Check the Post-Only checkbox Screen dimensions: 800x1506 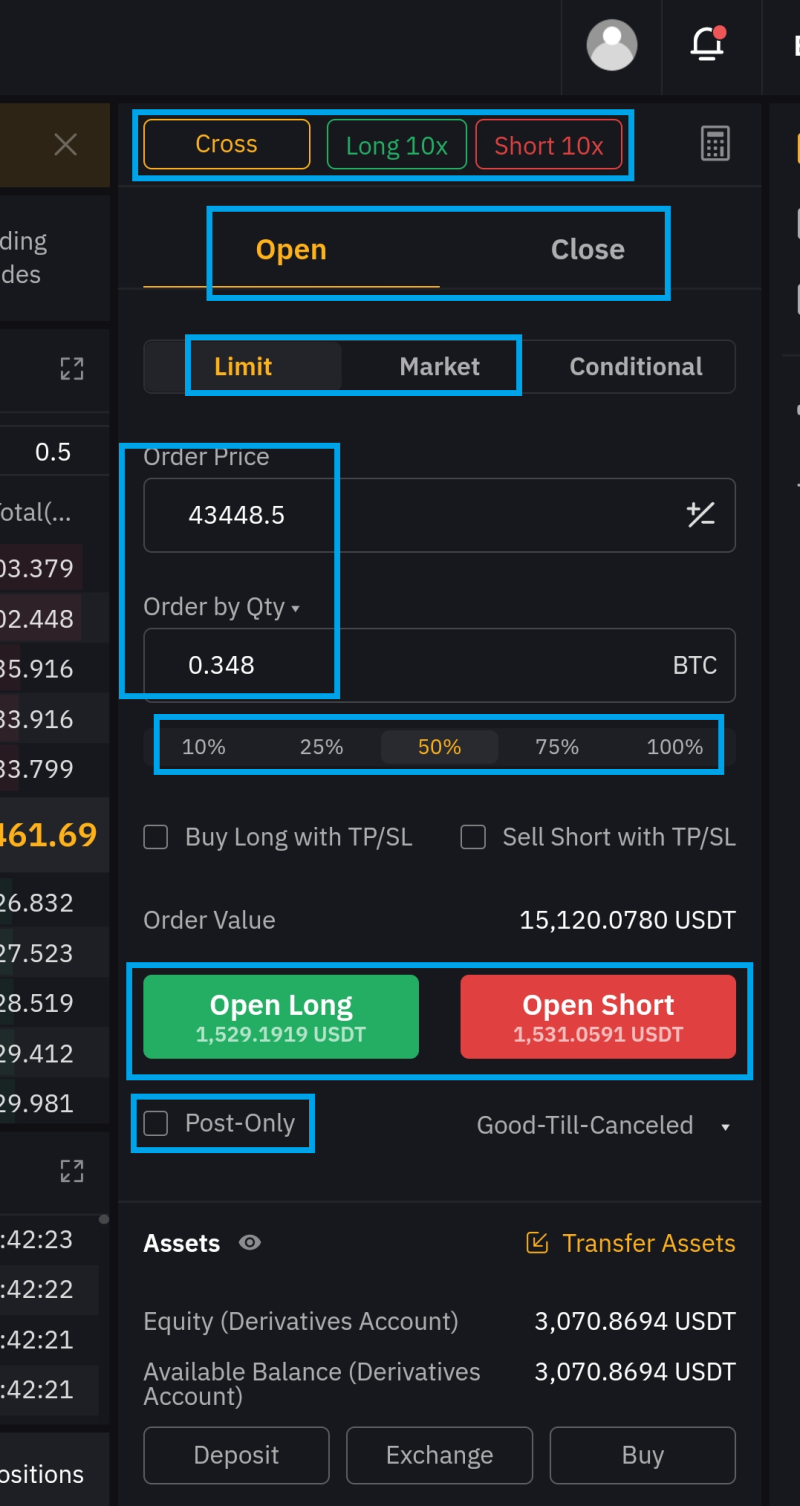pyautogui.click(x=156, y=1124)
